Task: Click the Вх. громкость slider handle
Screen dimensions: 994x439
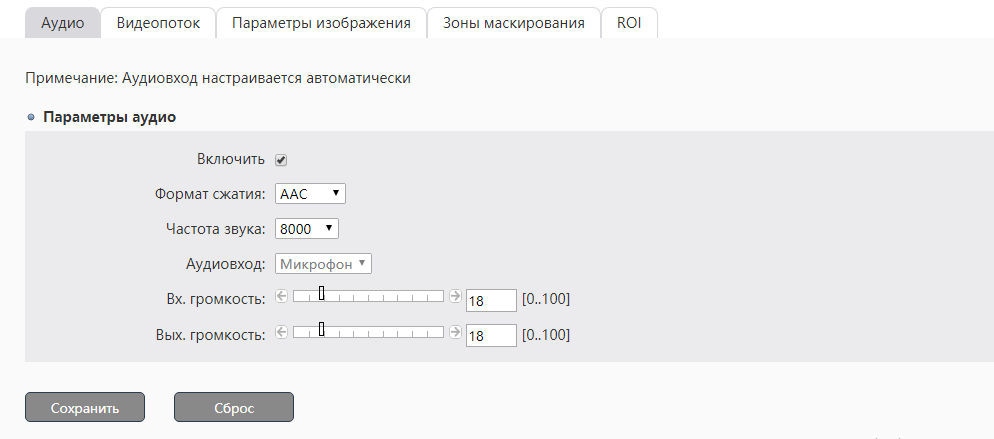Action: pos(322,293)
